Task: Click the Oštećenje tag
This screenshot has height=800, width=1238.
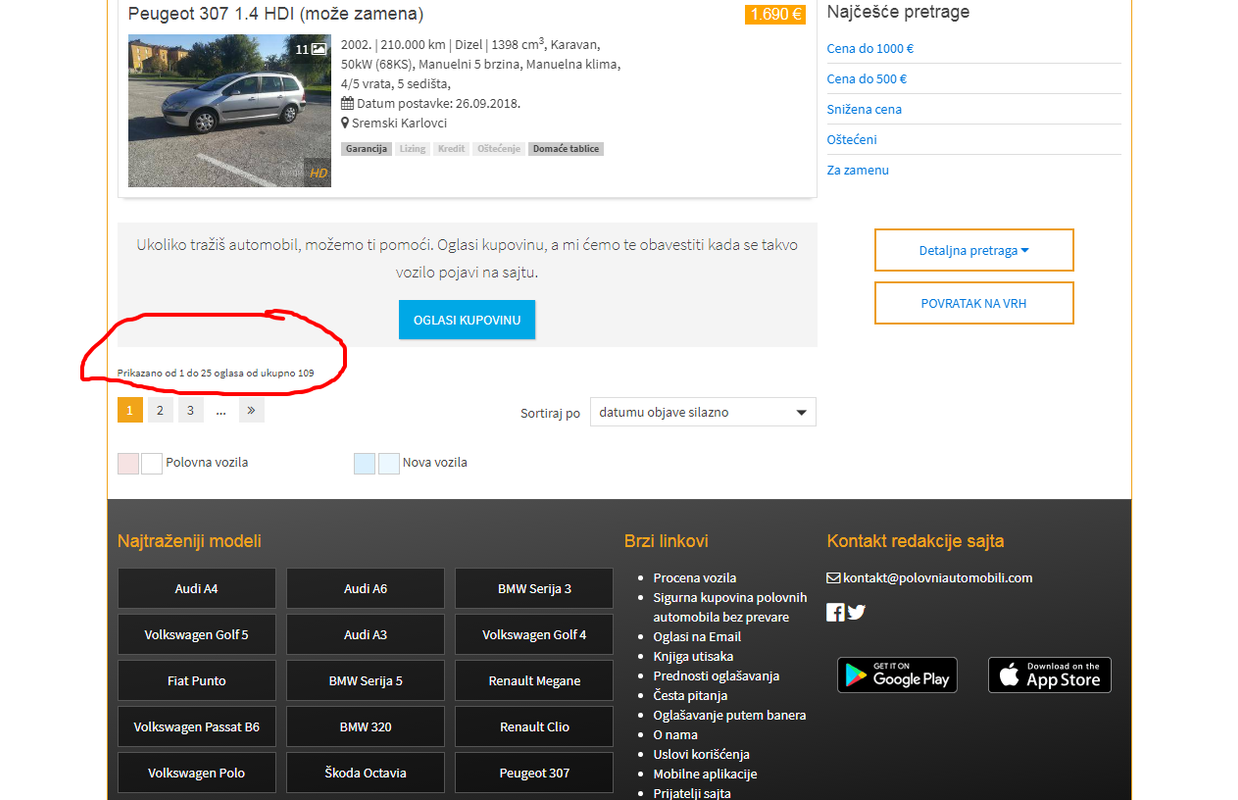Action: (498, 149)
